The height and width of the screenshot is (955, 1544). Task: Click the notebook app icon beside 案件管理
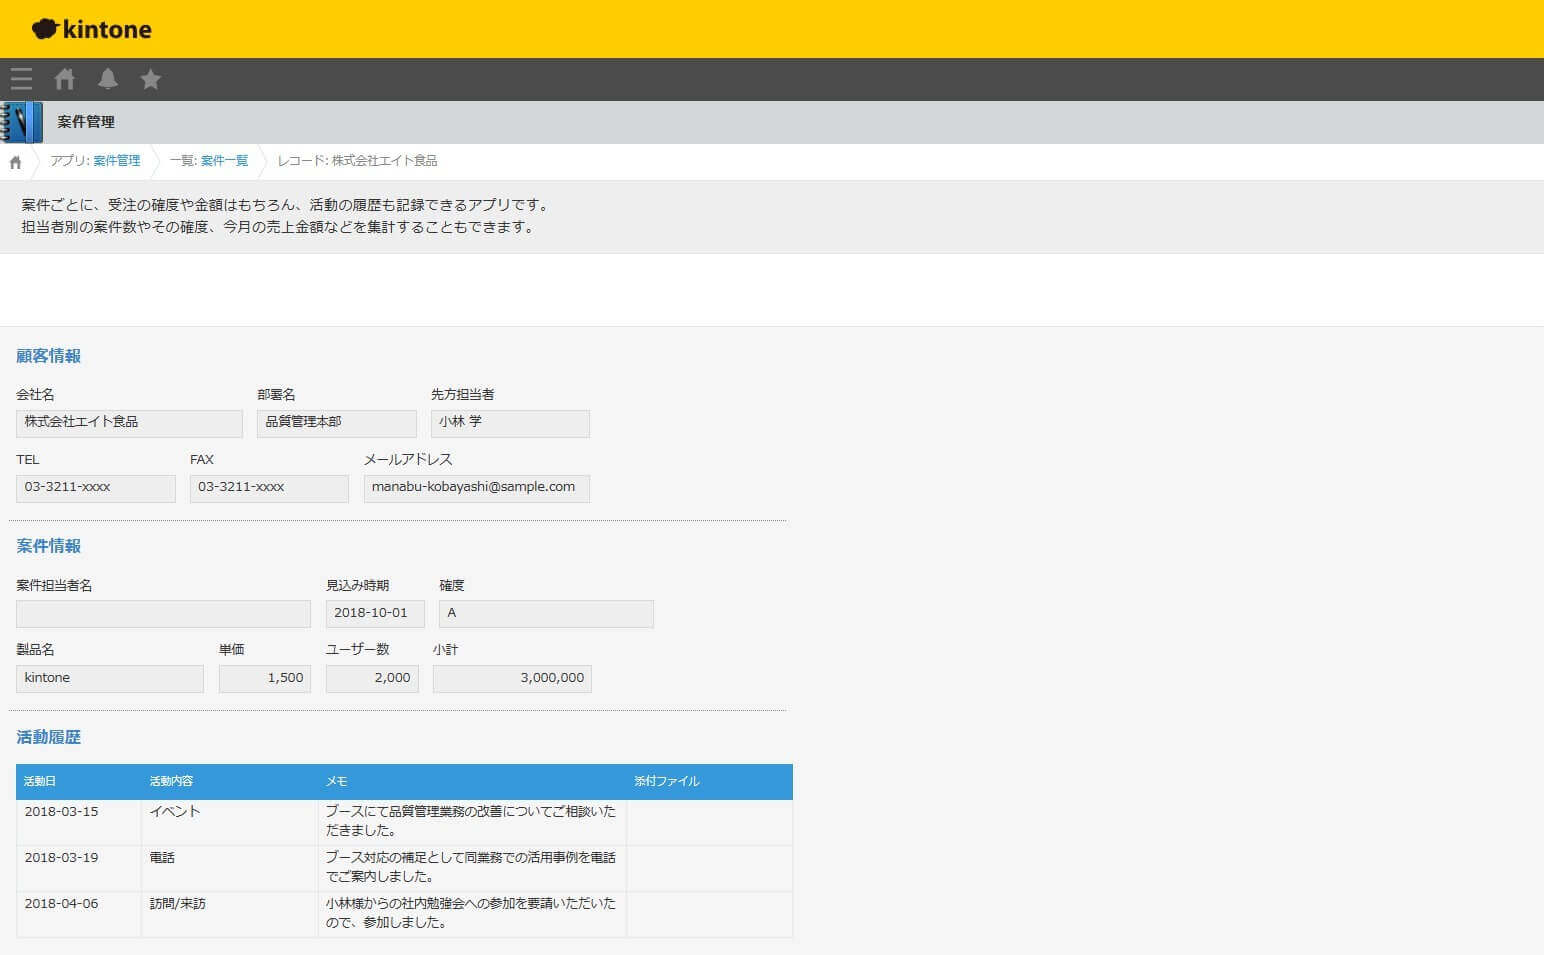pyautogui.click(x=22, y=122)
